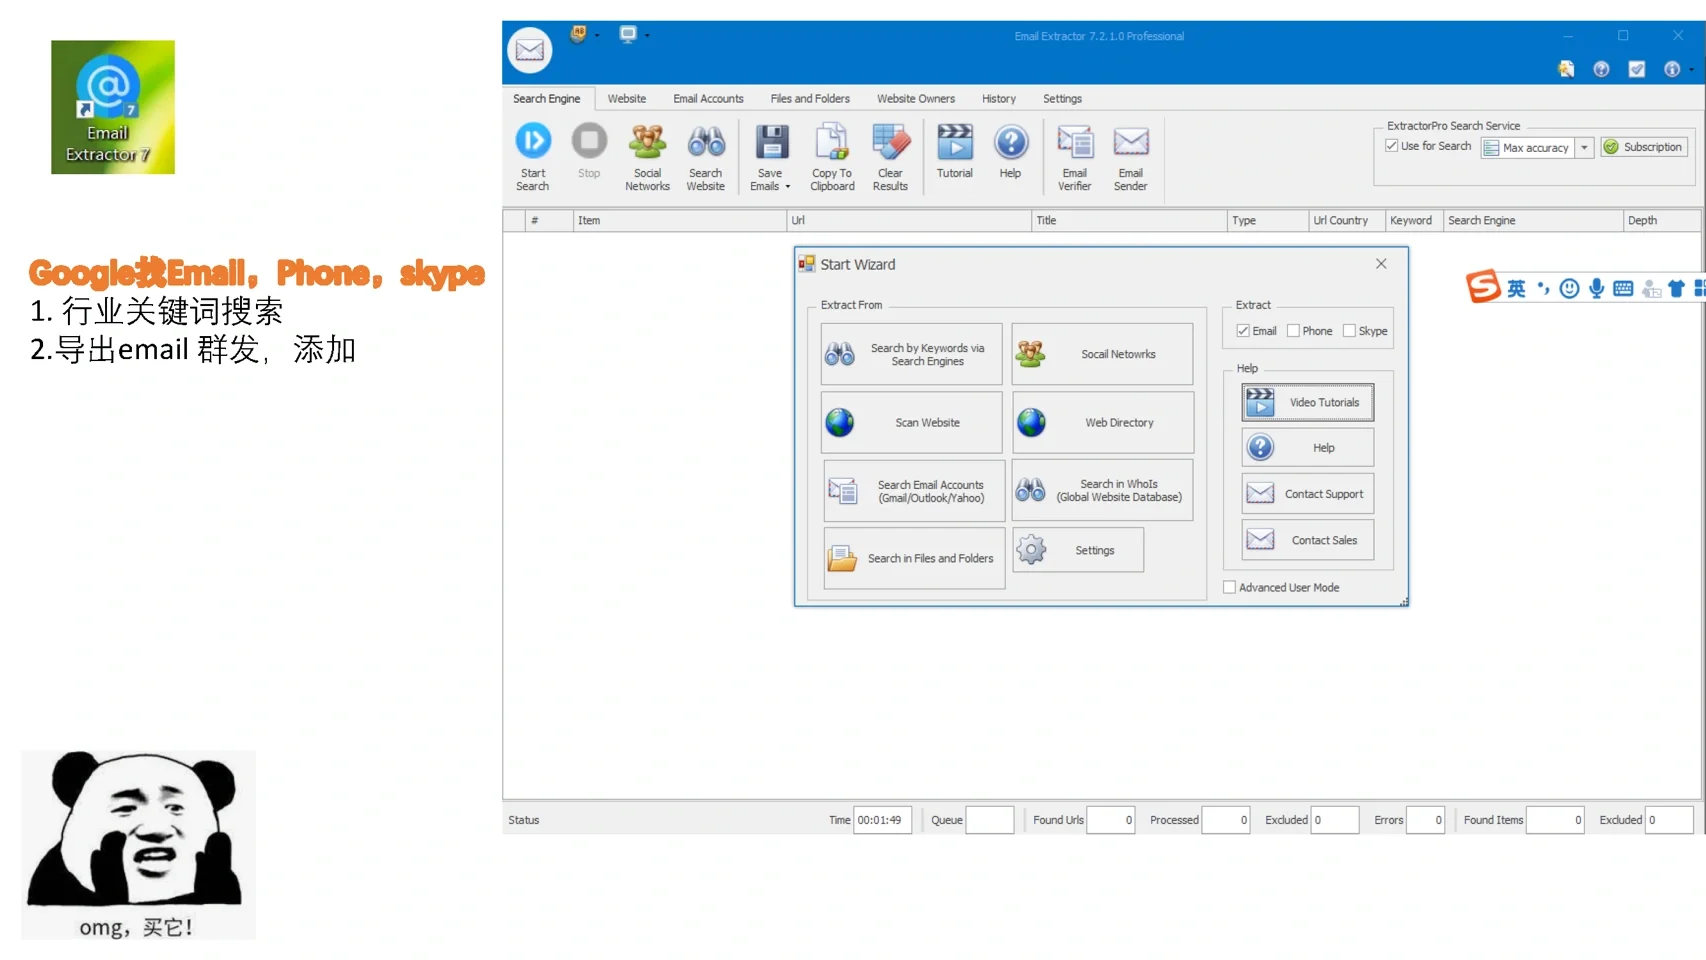Enable Advanced User Mode checkbox
This screenshot has height=960, width=1706.
1230,587
